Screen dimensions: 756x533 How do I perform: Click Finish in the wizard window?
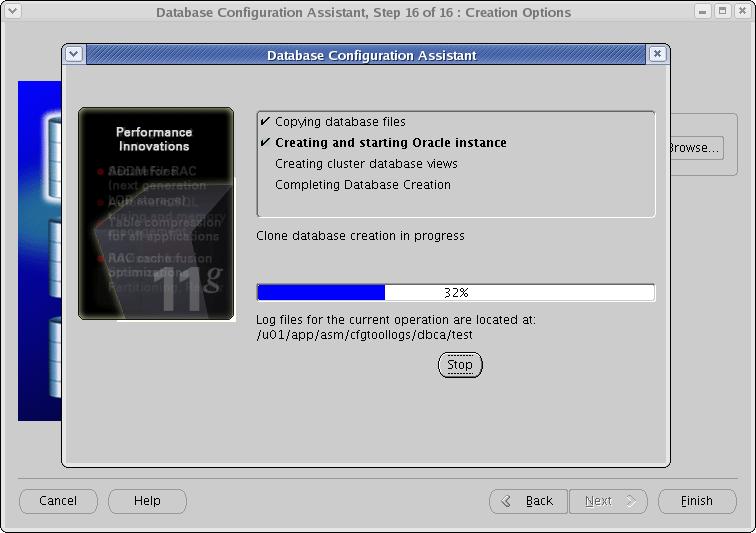tap(697, 501)
